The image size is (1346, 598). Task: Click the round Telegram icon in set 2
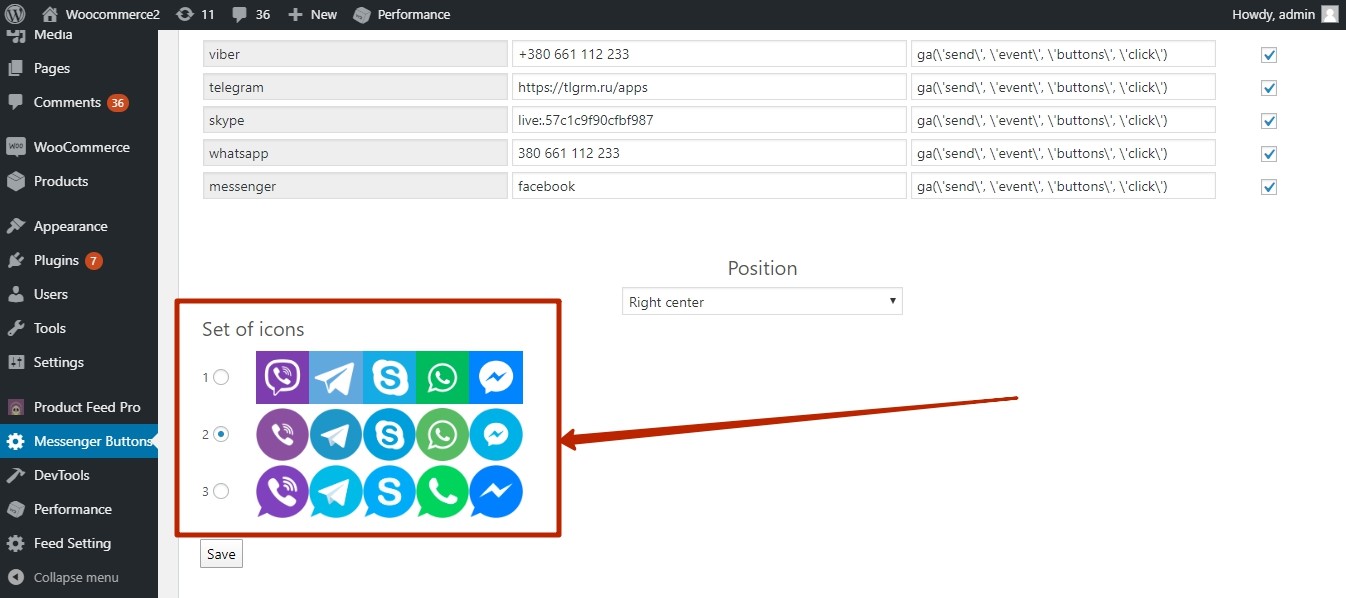(x=336, y=435)
